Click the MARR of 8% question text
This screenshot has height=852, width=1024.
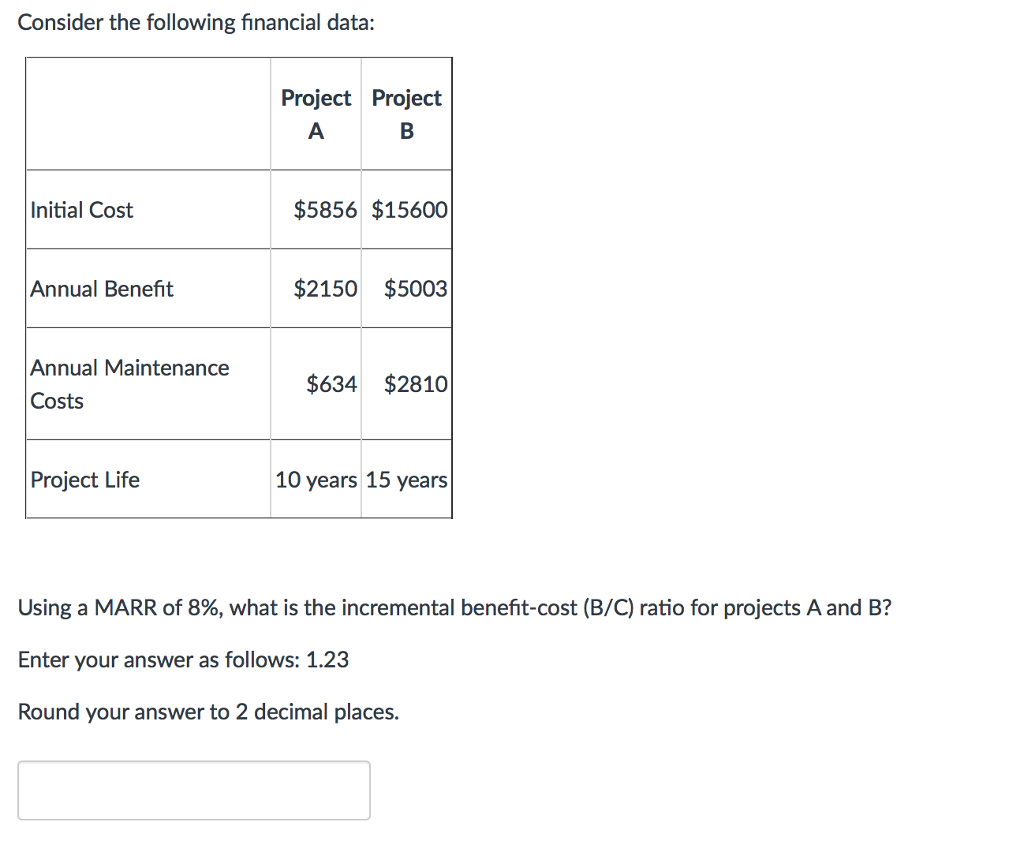[455, 607]
